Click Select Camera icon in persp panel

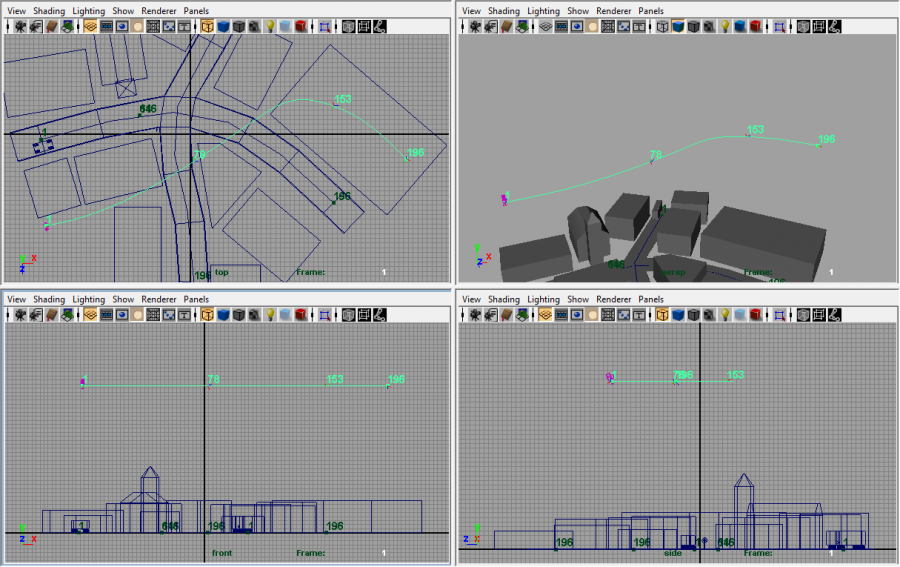coord(475,26)
